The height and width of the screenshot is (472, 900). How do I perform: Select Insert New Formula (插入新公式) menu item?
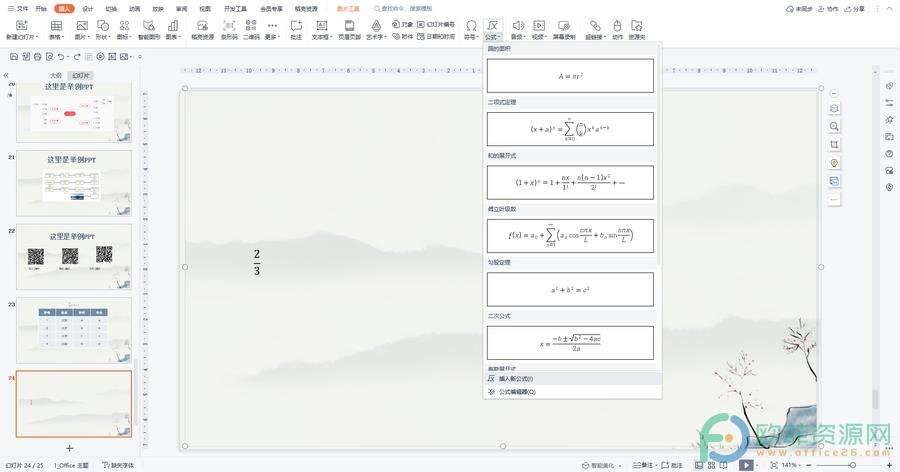(515, 379)
